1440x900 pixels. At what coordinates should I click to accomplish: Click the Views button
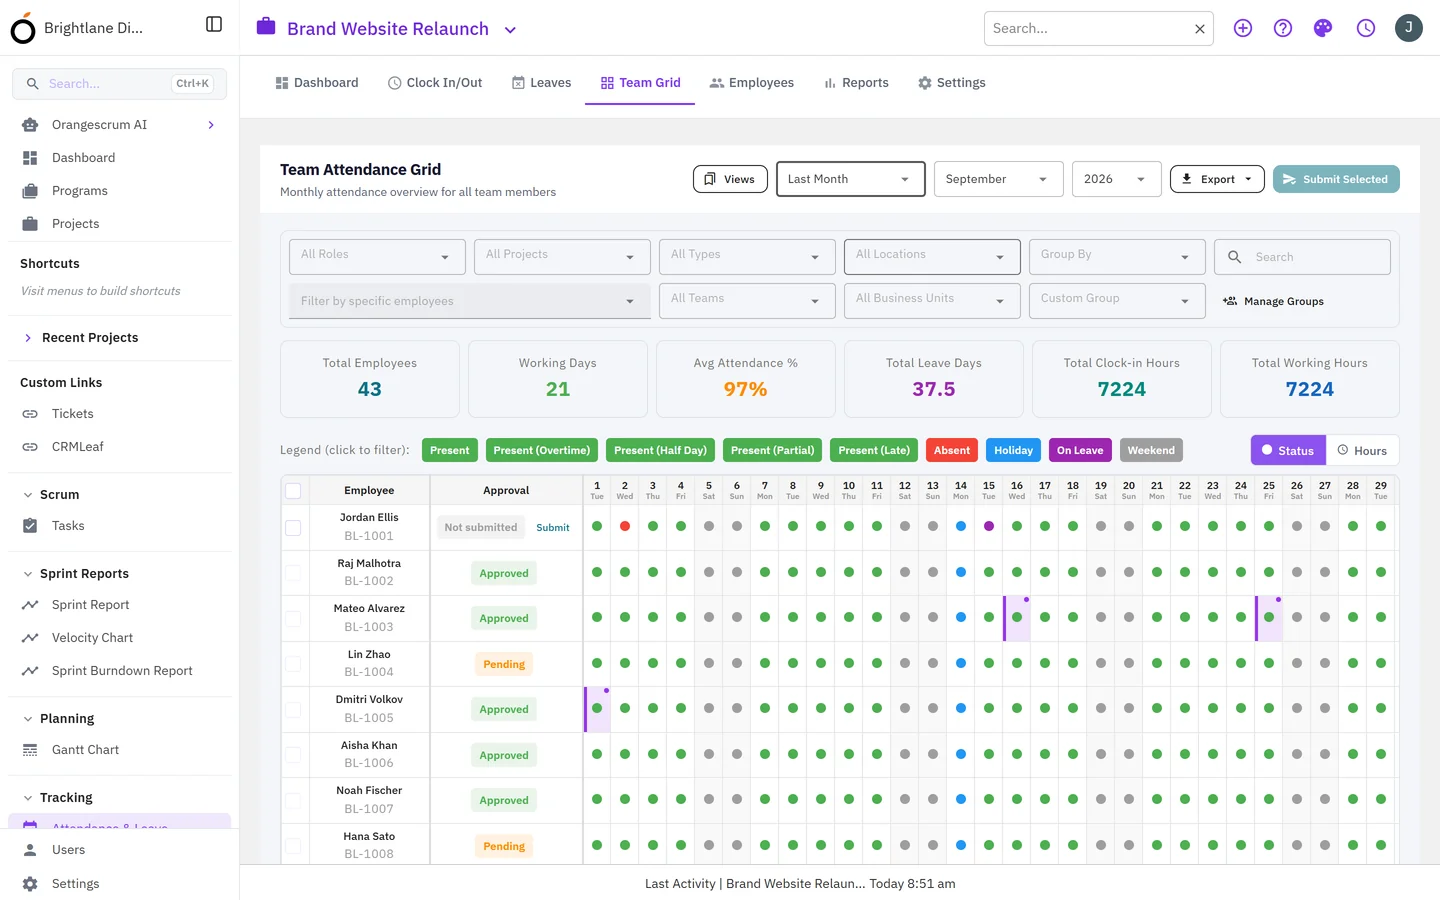[730, 179]
